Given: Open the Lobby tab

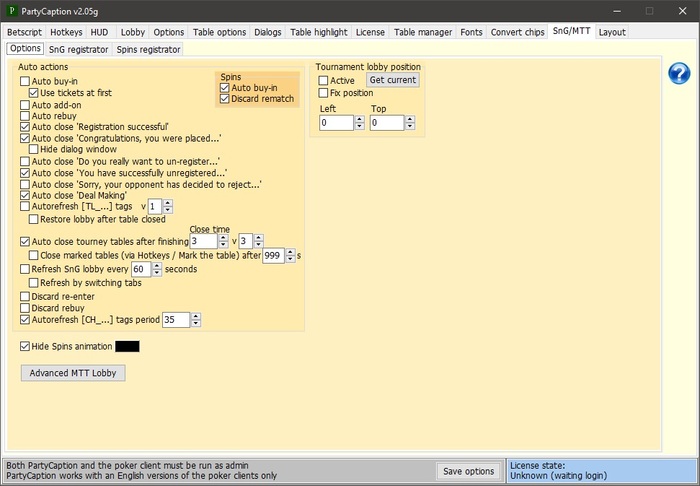Looking at the screenshot, I should [133, 32].
